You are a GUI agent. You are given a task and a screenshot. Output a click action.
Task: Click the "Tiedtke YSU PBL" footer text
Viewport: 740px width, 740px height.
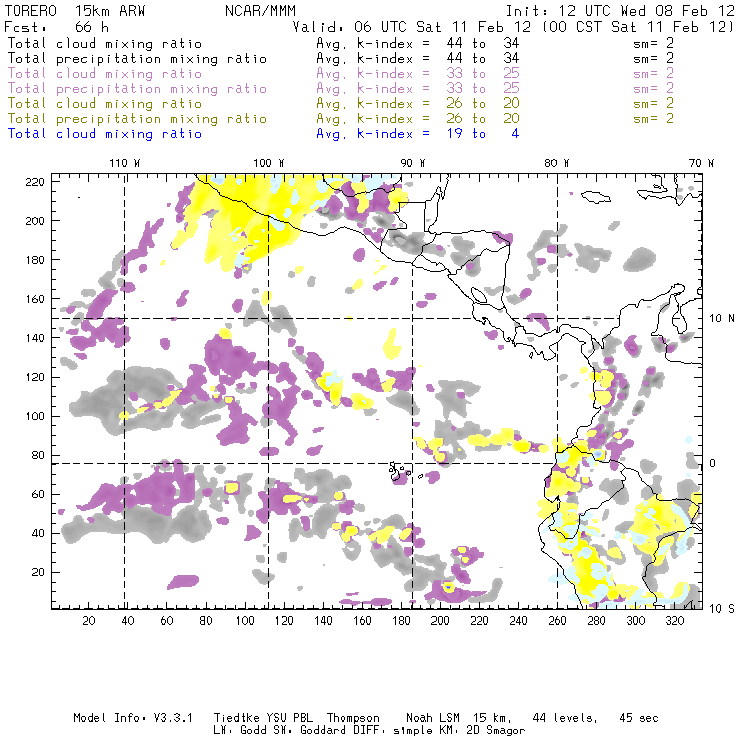(x=263, y=718)
